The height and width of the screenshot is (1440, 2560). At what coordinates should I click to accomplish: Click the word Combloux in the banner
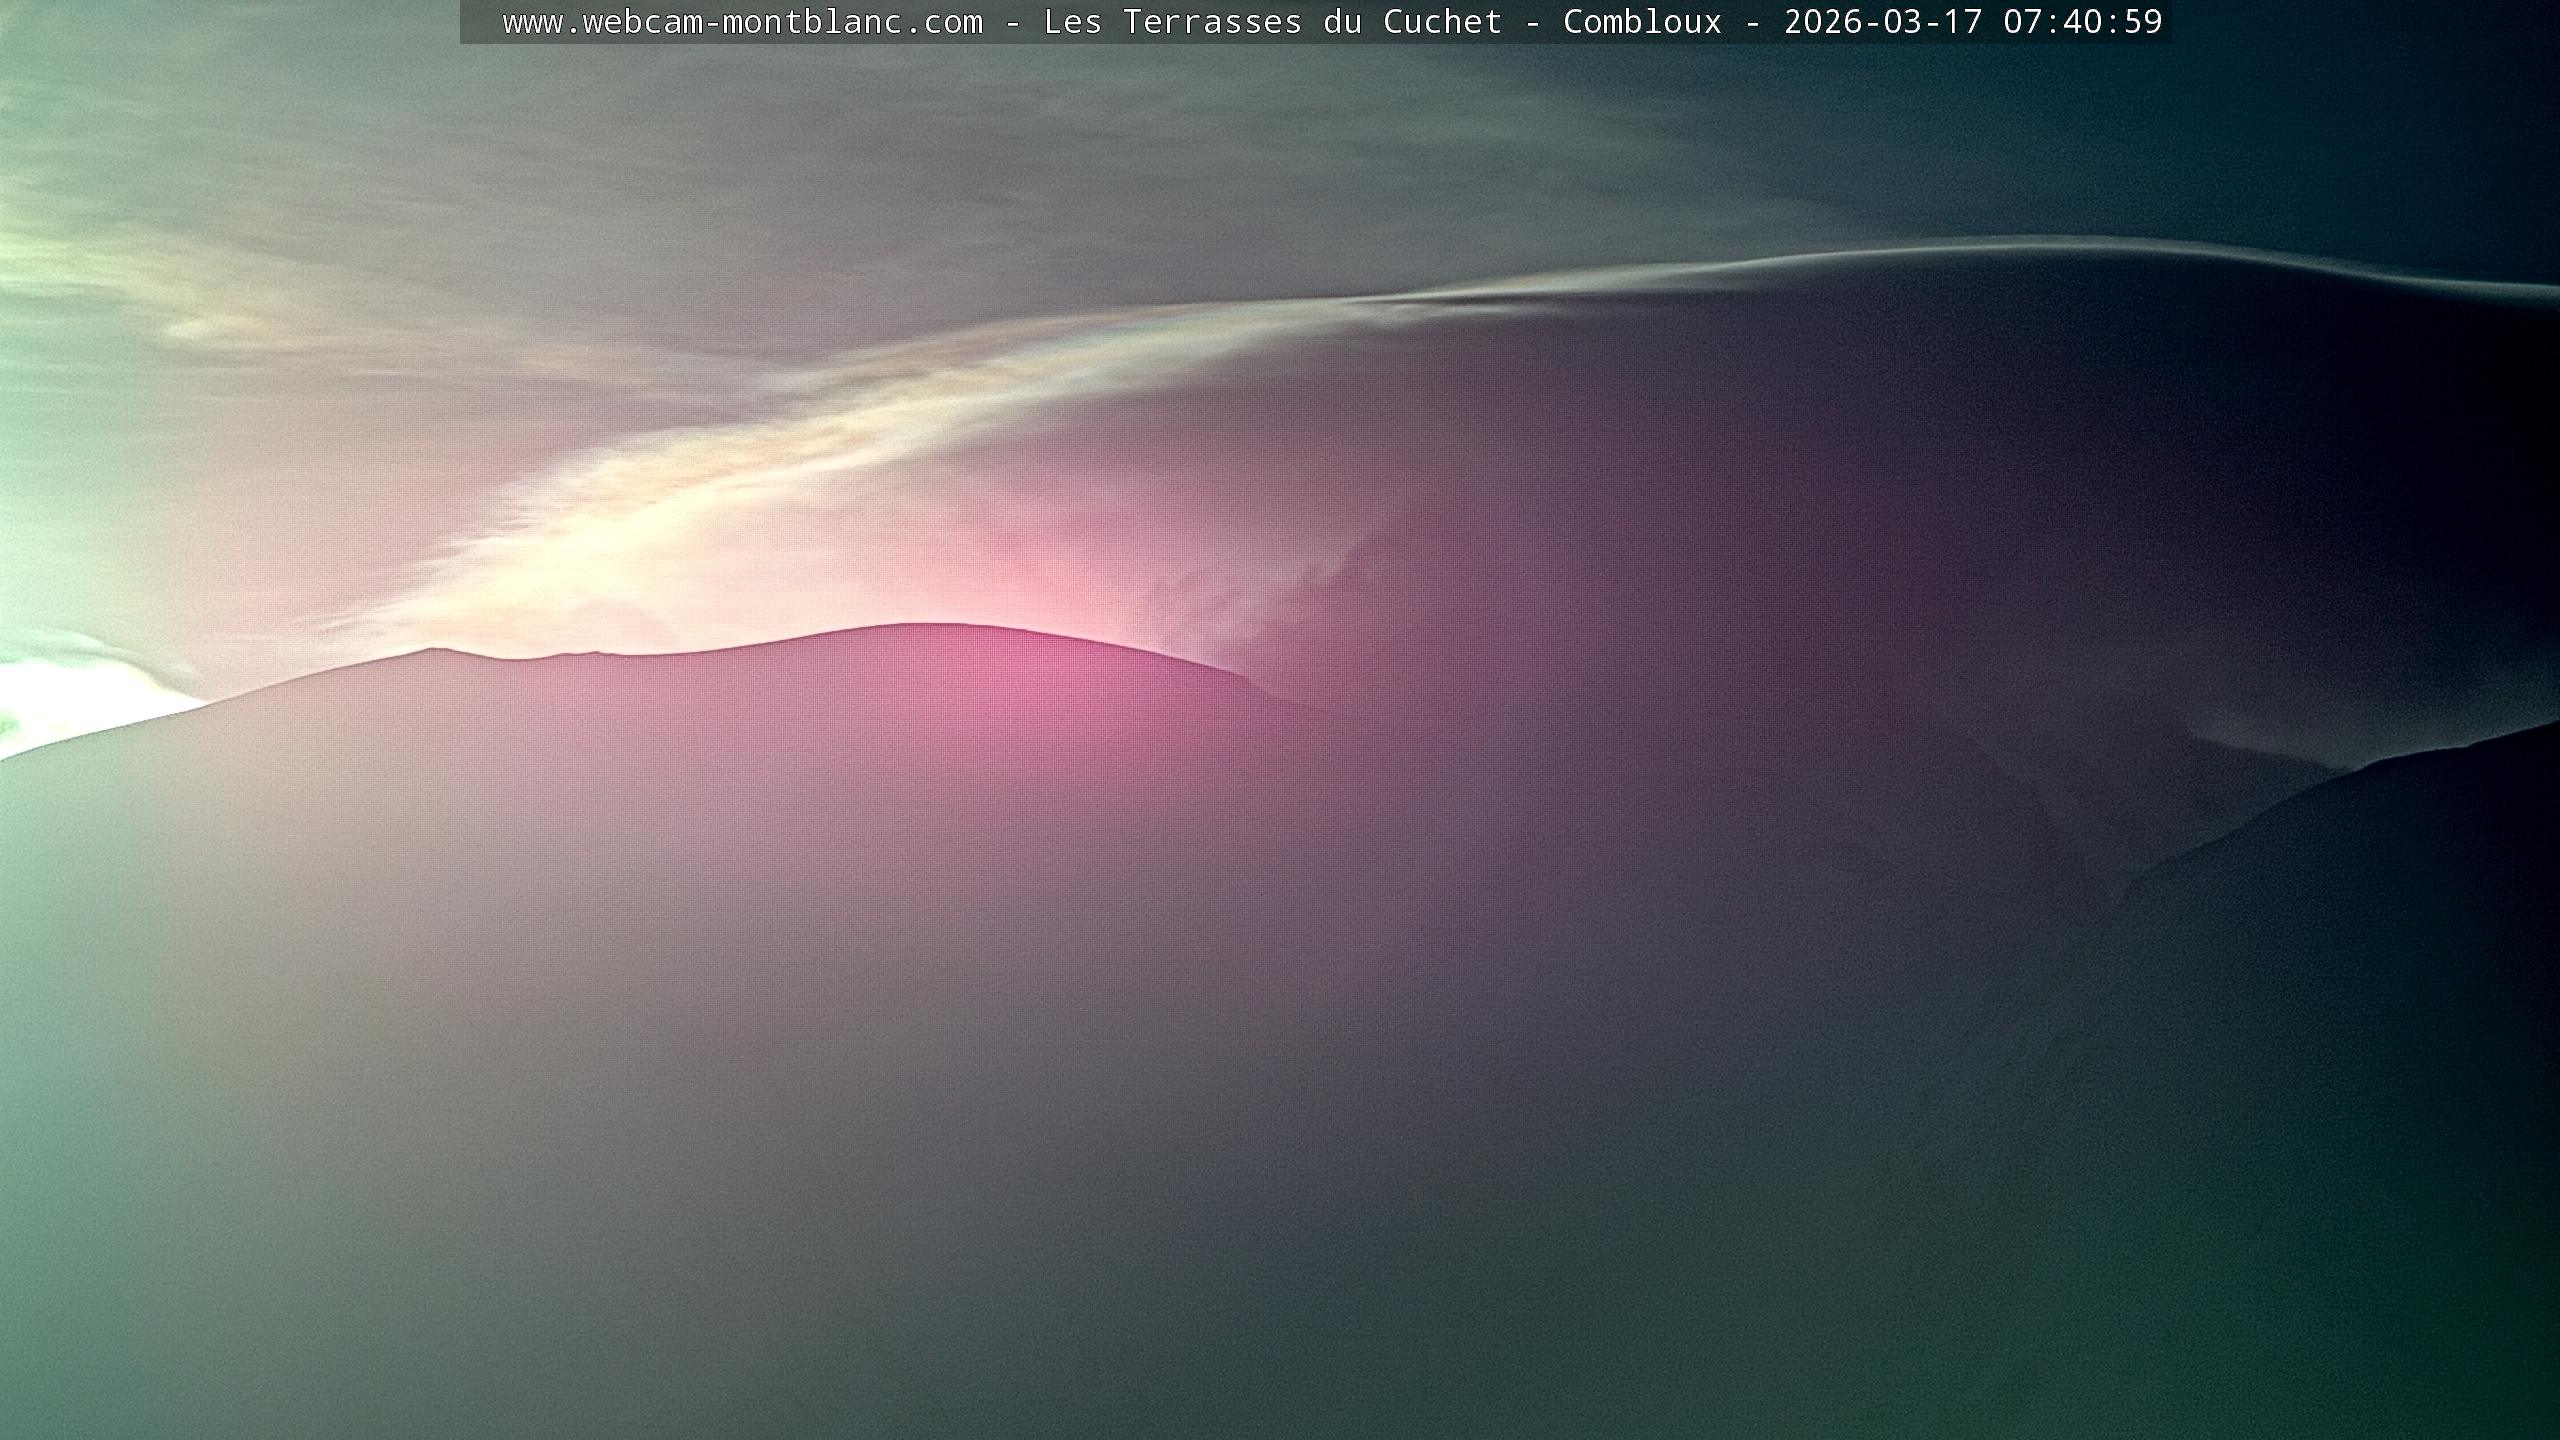click(1642, 22)
